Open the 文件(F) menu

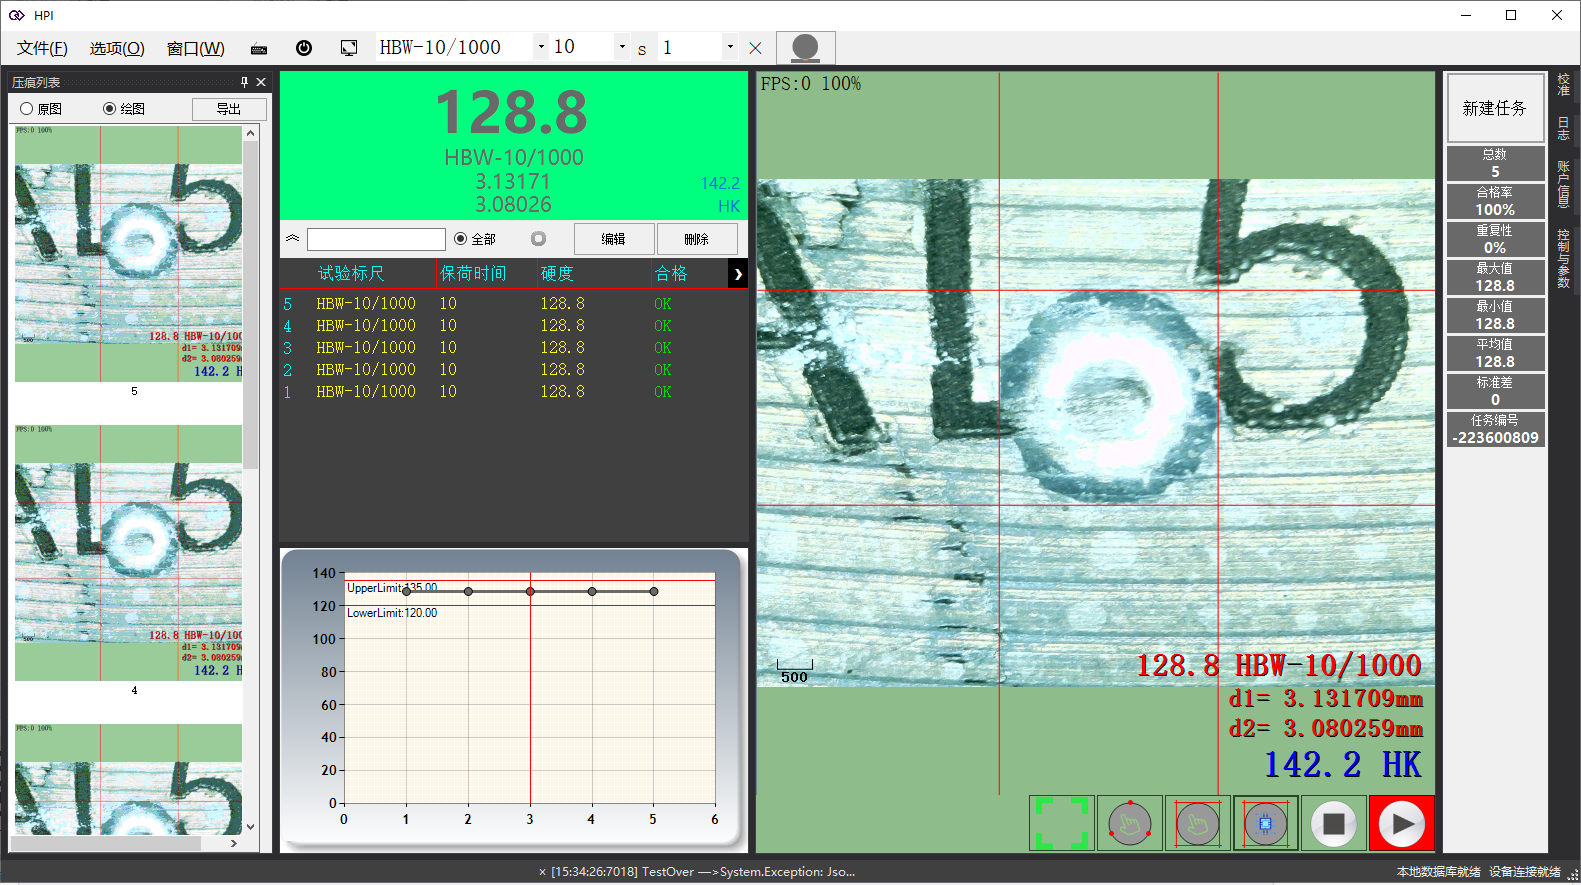coord(42,48)
